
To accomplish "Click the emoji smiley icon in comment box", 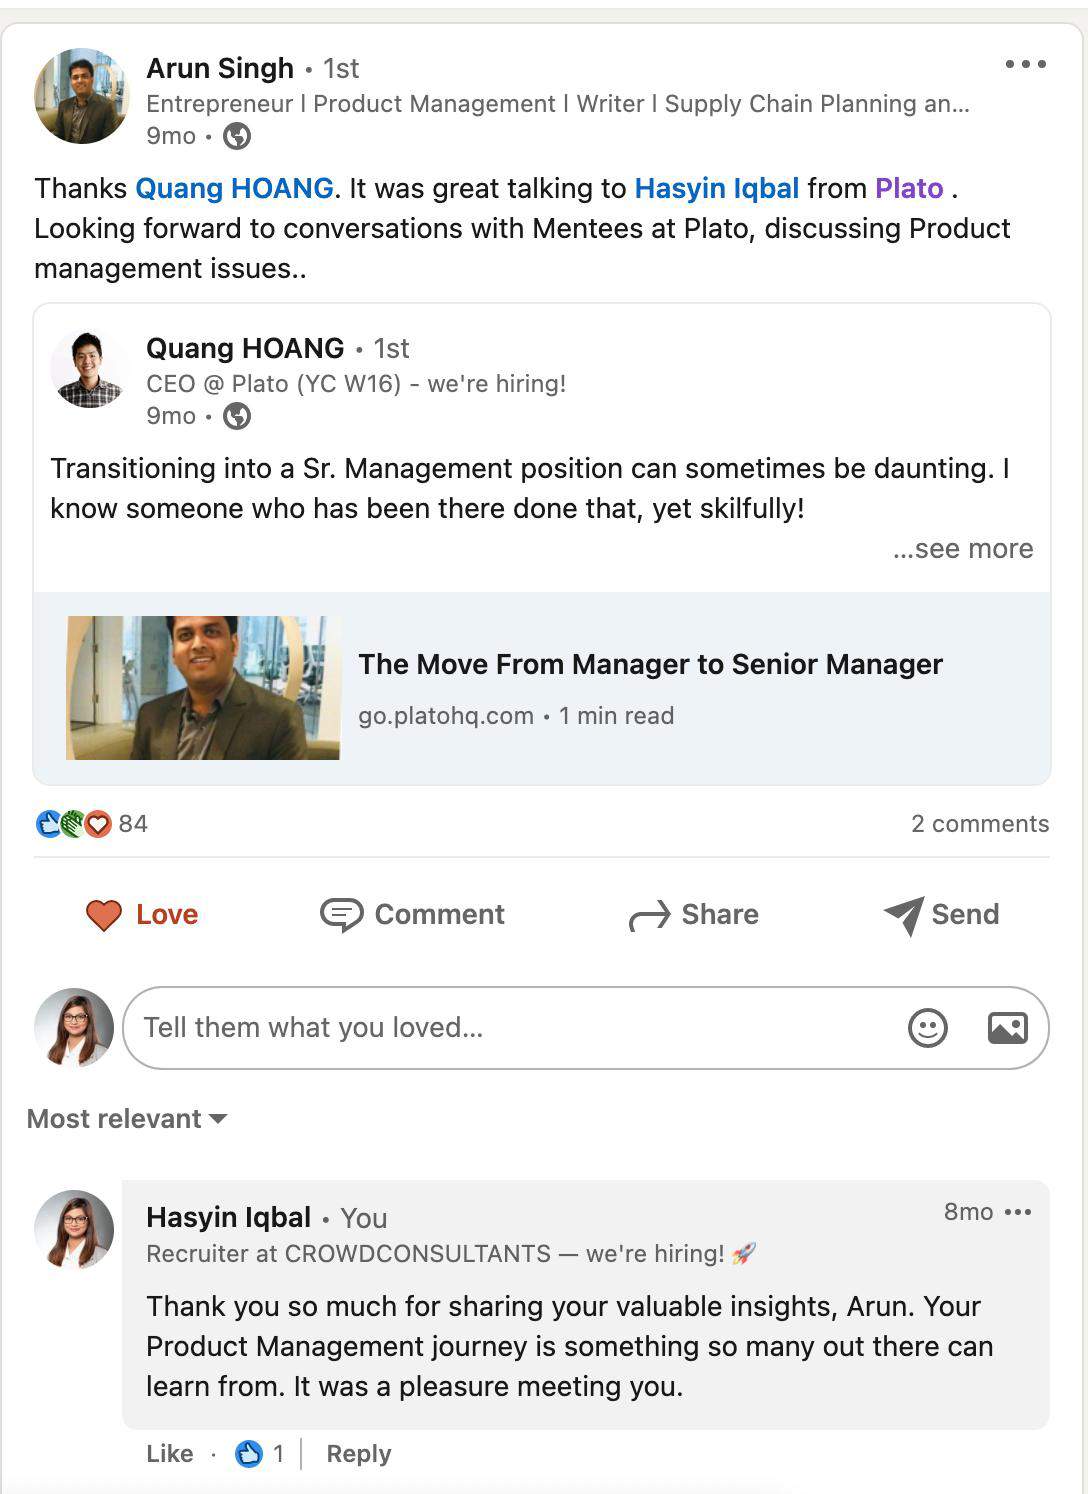I will [x=927, y=1028].
